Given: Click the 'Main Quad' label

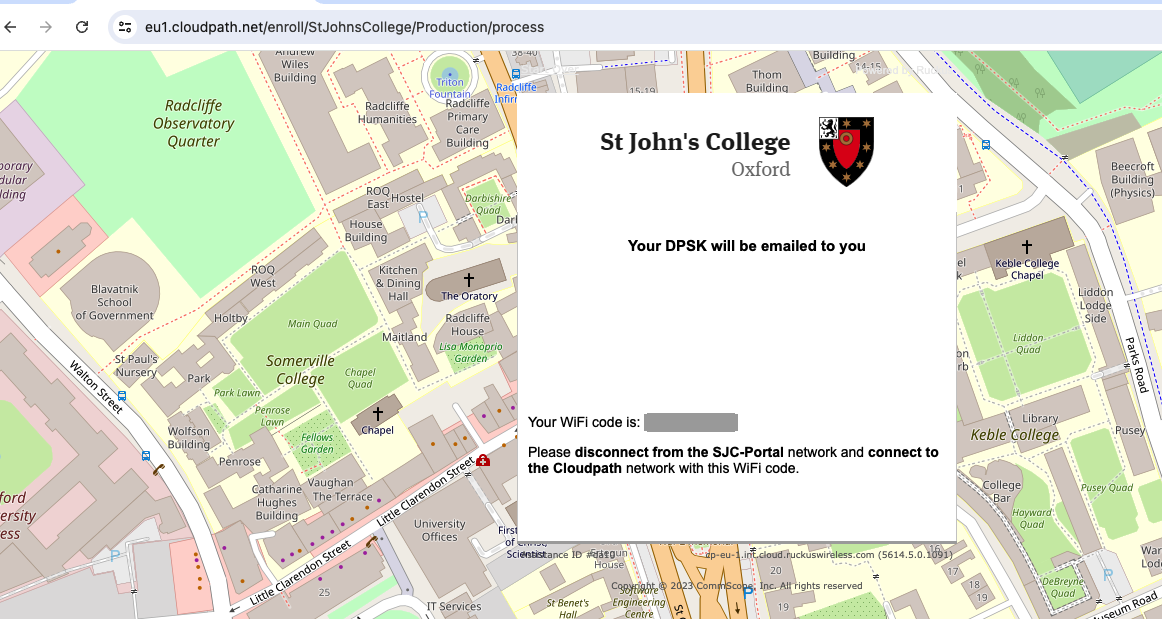Looking at the screenshot, I should pyautogui.click(x=312, y=324).
